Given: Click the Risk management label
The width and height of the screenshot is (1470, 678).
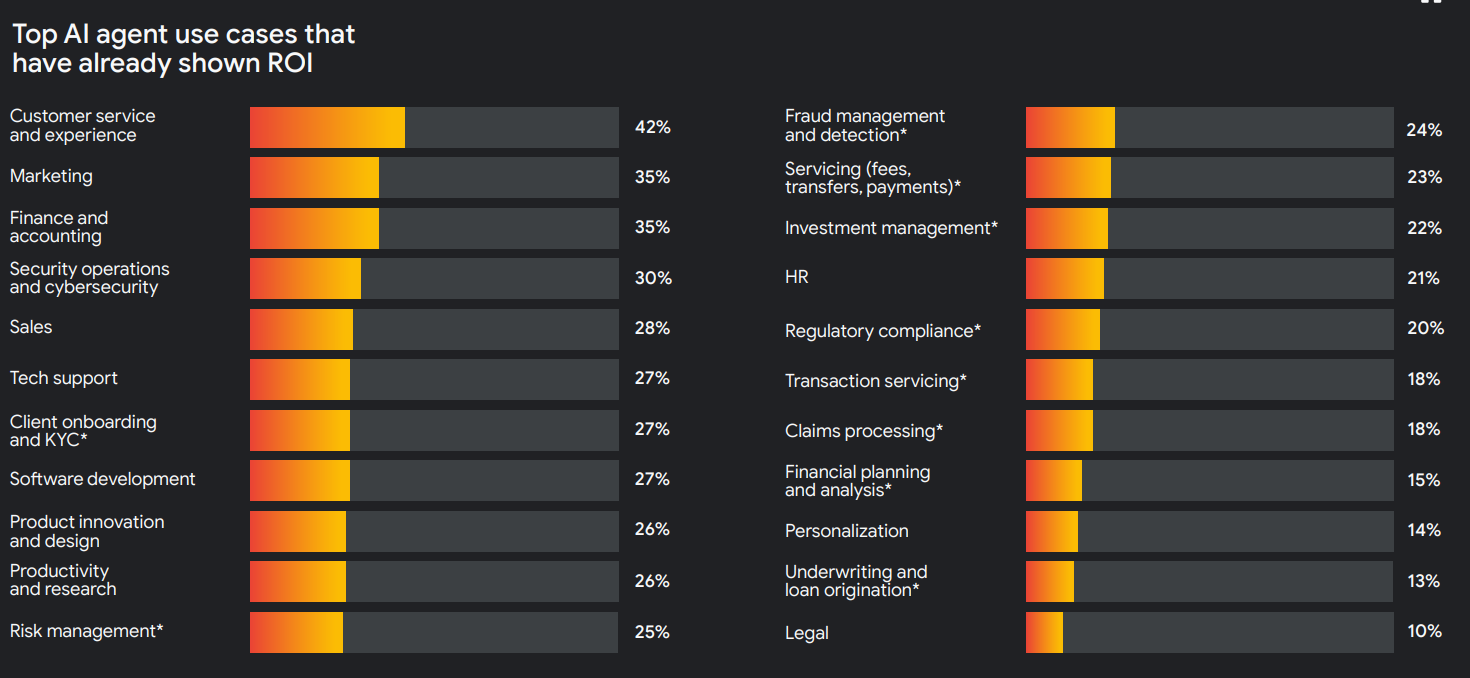Looking at the screenshot, I should [86, 631].
